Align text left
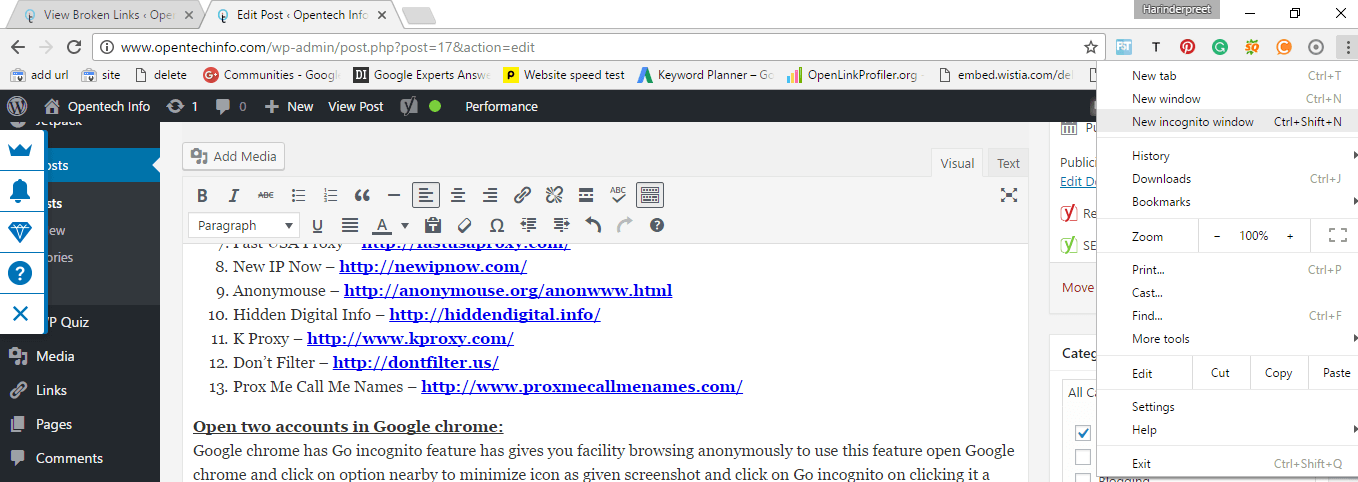The image size is (1358, 482). pos(426,195)
